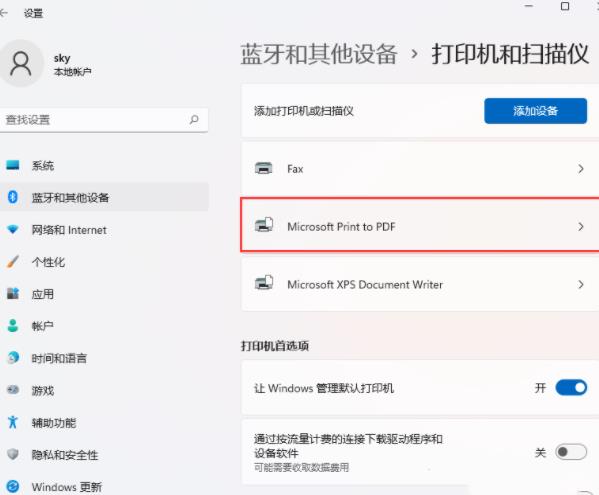Screen dimensions: 599x495
Task: Go to 个性化 settings
Action: point(104,262)
